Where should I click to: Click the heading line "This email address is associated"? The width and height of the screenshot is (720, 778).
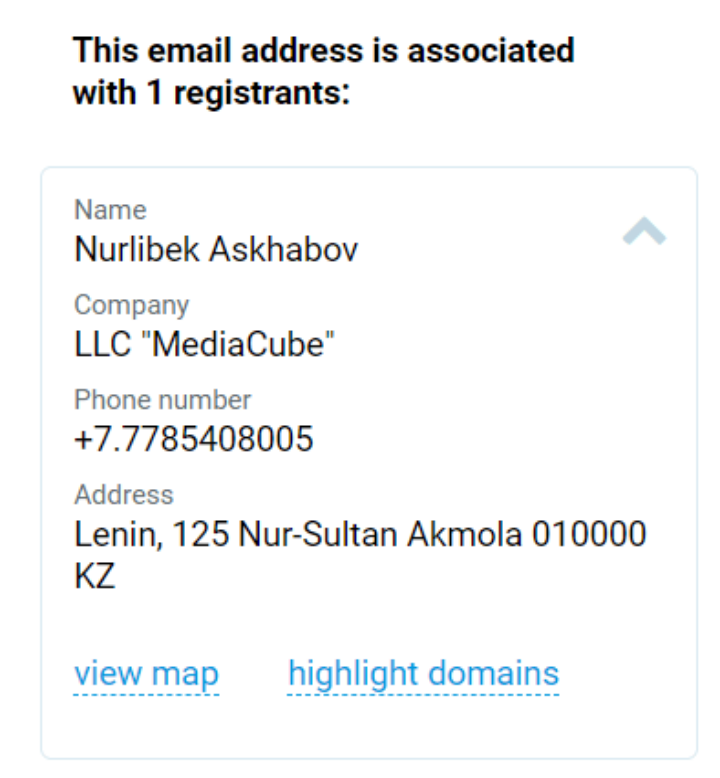(323, 50)
